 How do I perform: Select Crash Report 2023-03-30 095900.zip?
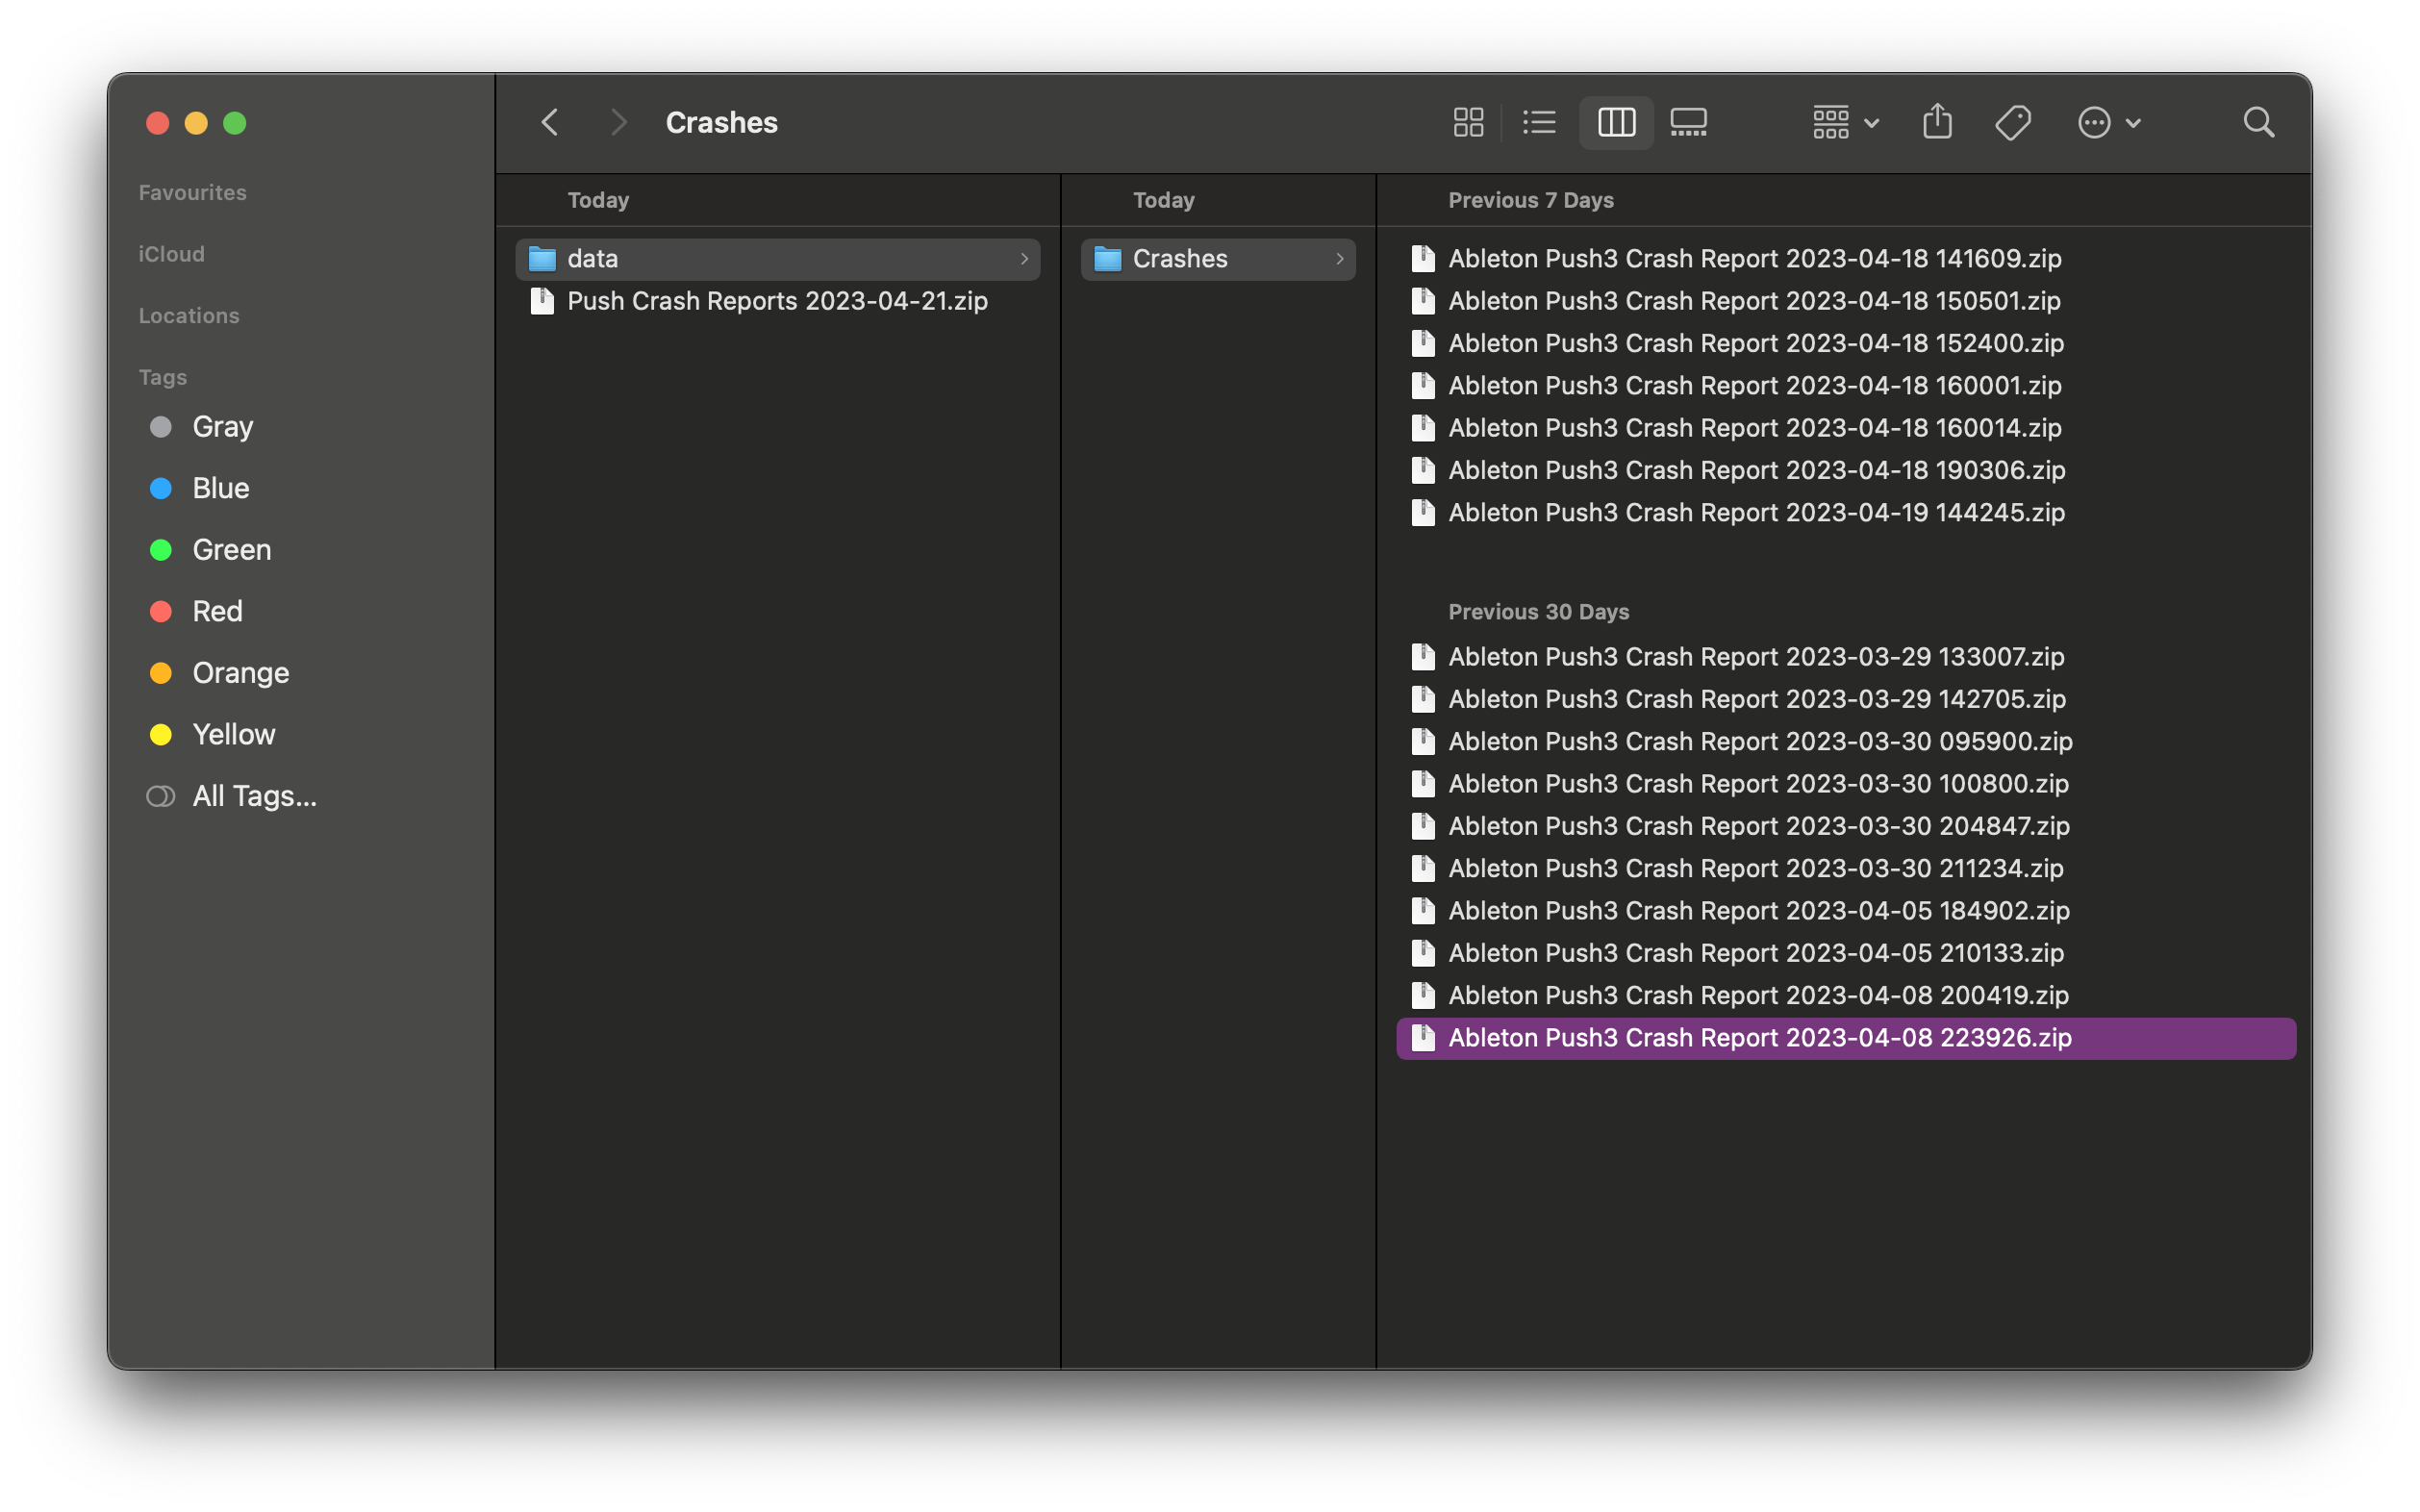tap(1759, 741)
